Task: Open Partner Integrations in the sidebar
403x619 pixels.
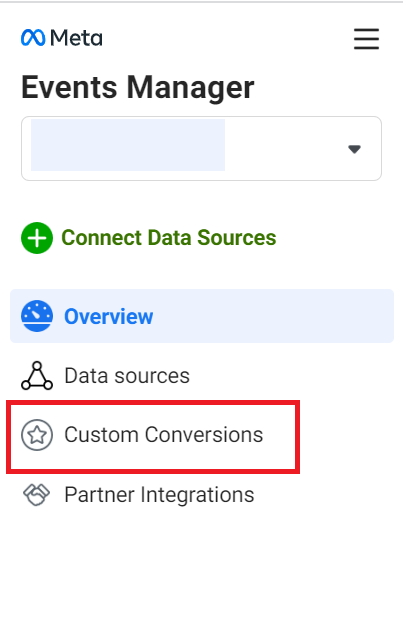Action: (202, 494)
